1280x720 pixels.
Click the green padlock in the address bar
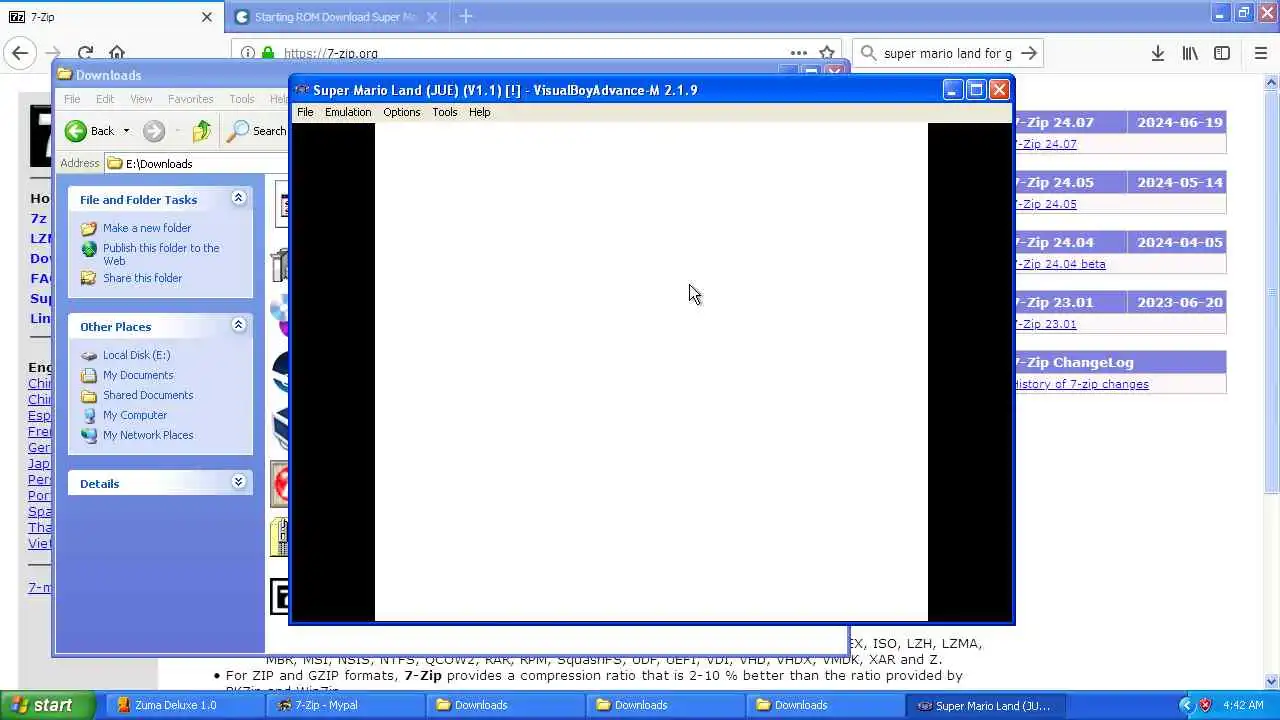[268, 53]
